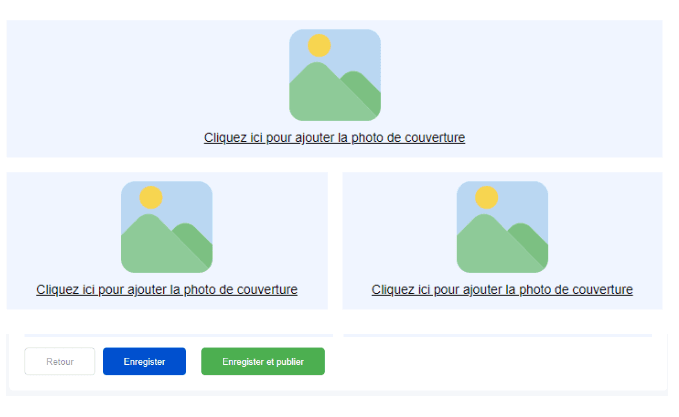Open cover photo link in top full-width panel
The image size is (679, 417).
click(334, 138)
